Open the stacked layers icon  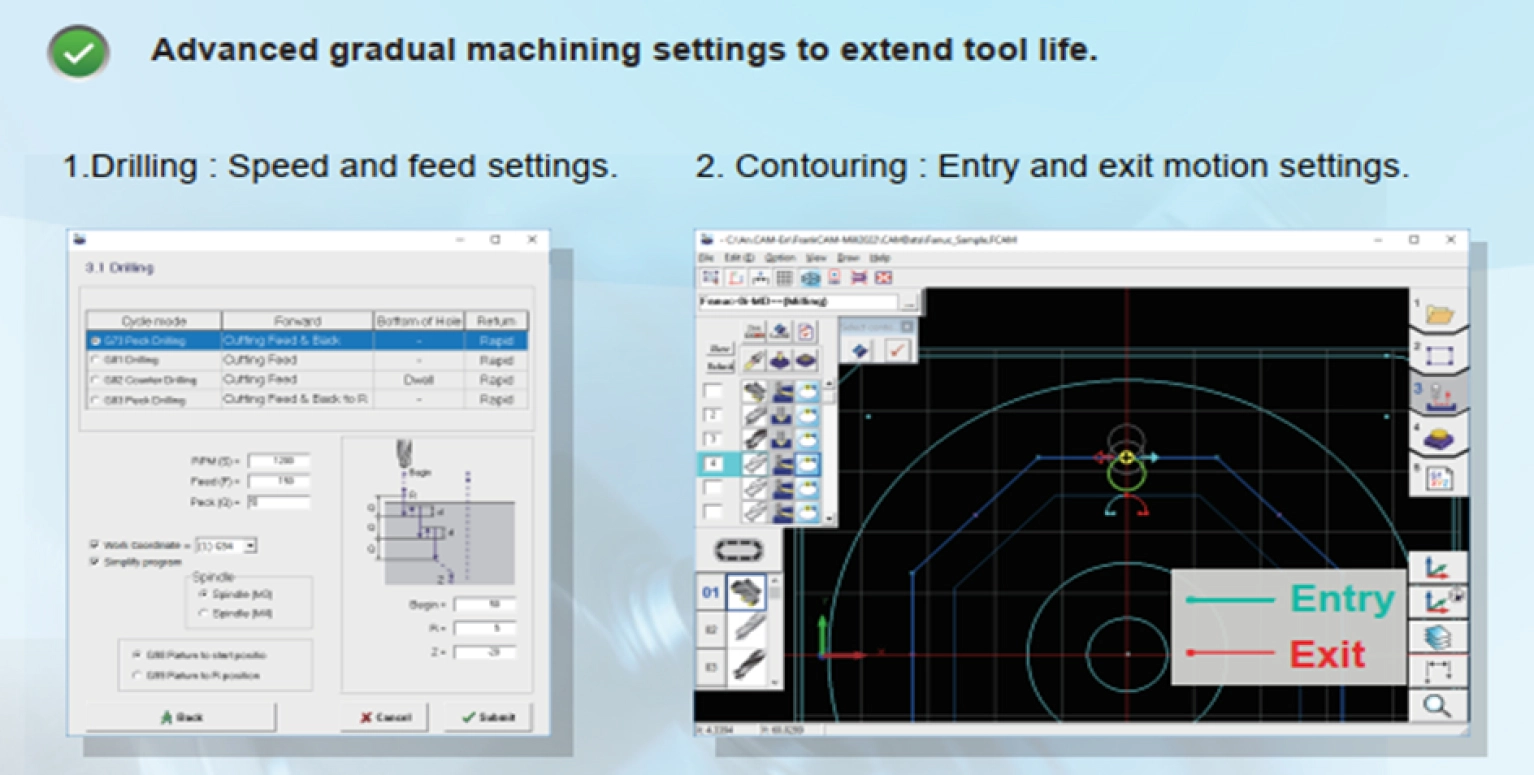pyautogui.click(x=1438, y=635)
